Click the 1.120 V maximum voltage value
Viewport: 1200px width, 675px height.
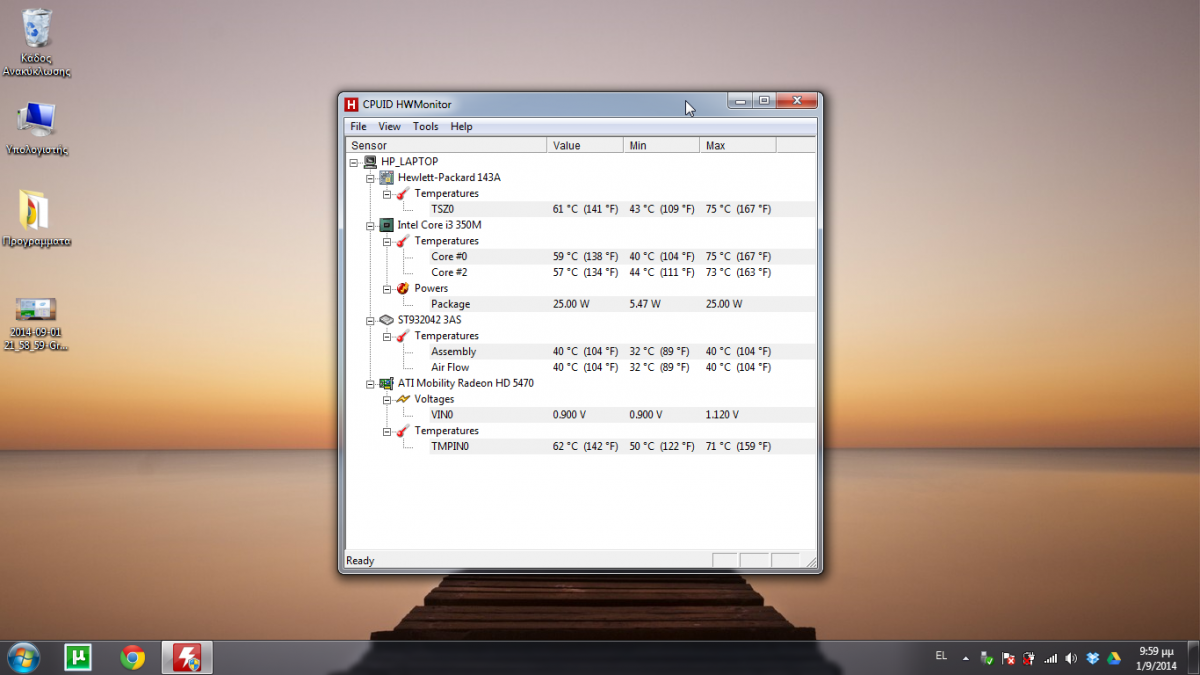click(x=723, y=415)
